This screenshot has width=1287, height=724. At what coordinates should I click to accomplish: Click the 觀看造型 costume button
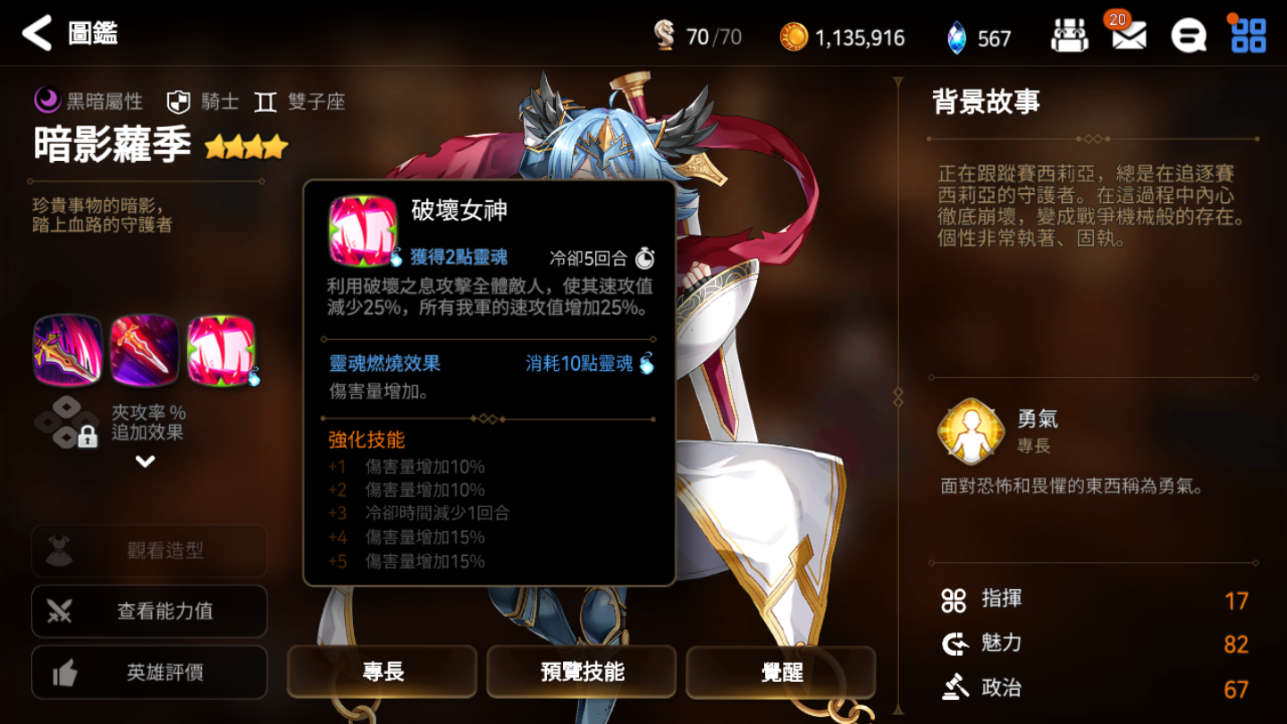coord(150,551)
